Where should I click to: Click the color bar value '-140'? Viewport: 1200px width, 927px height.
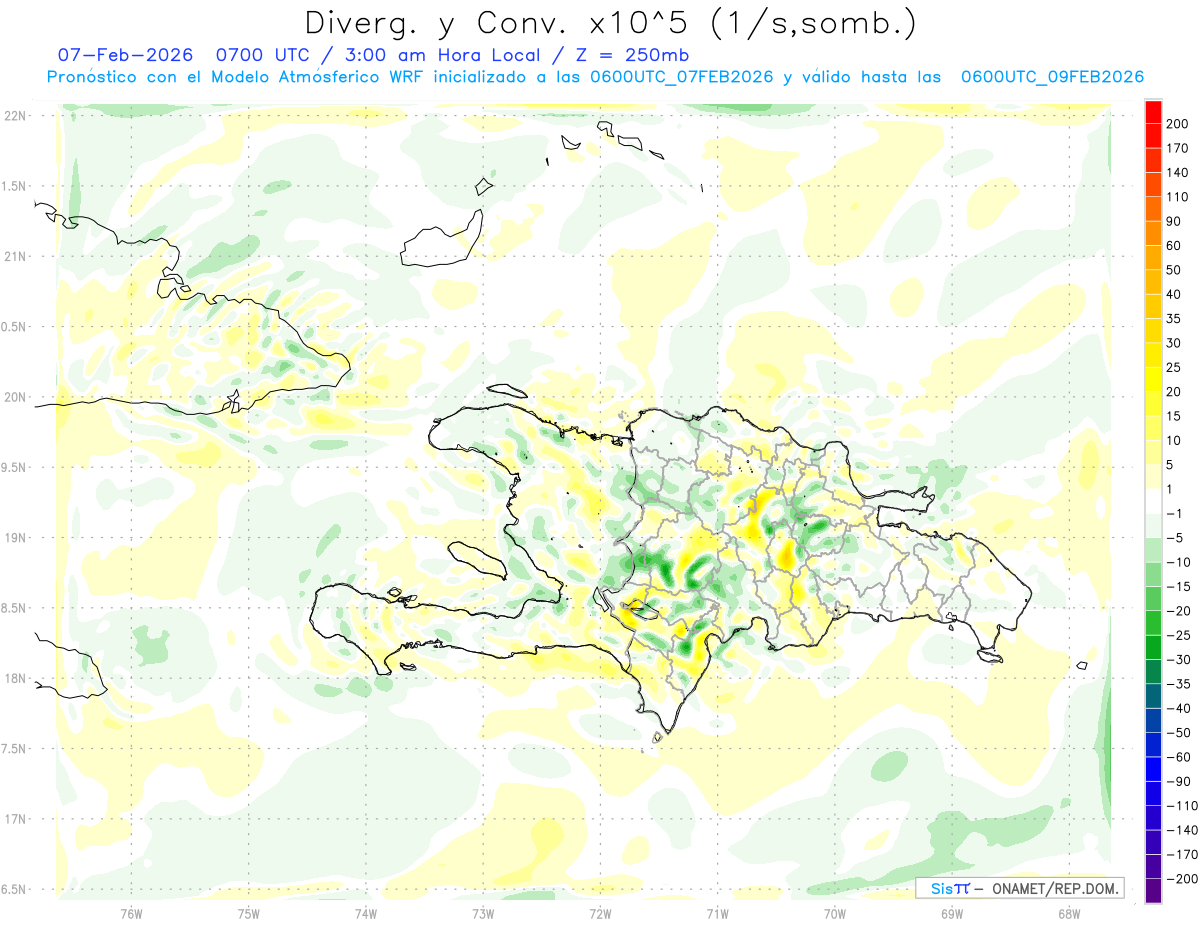(1182, 830)
